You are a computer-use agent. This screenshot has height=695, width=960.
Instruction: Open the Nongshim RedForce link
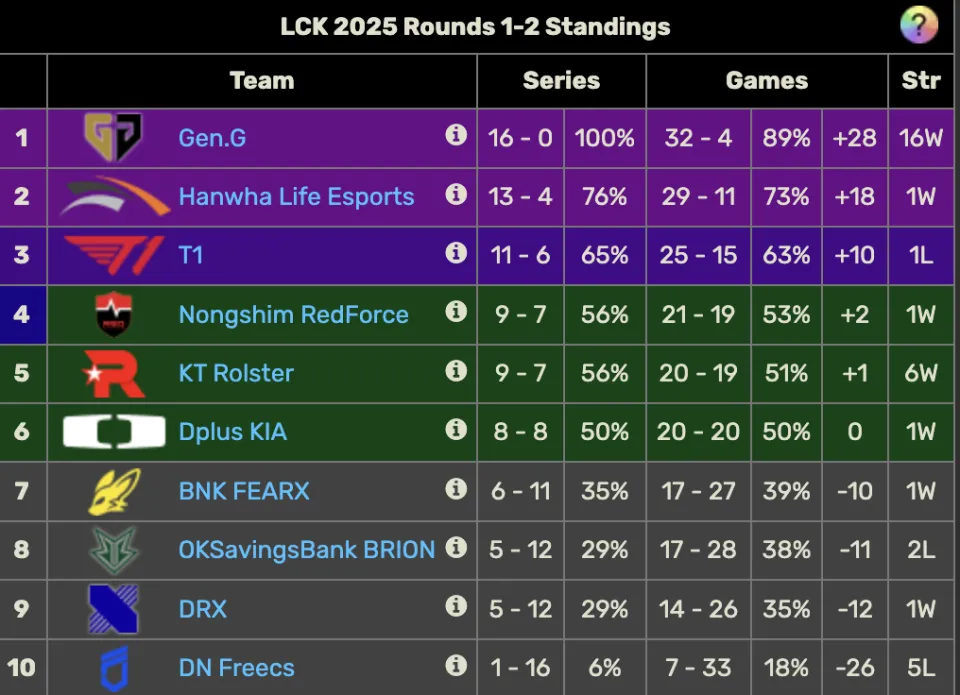coord(293,314)
